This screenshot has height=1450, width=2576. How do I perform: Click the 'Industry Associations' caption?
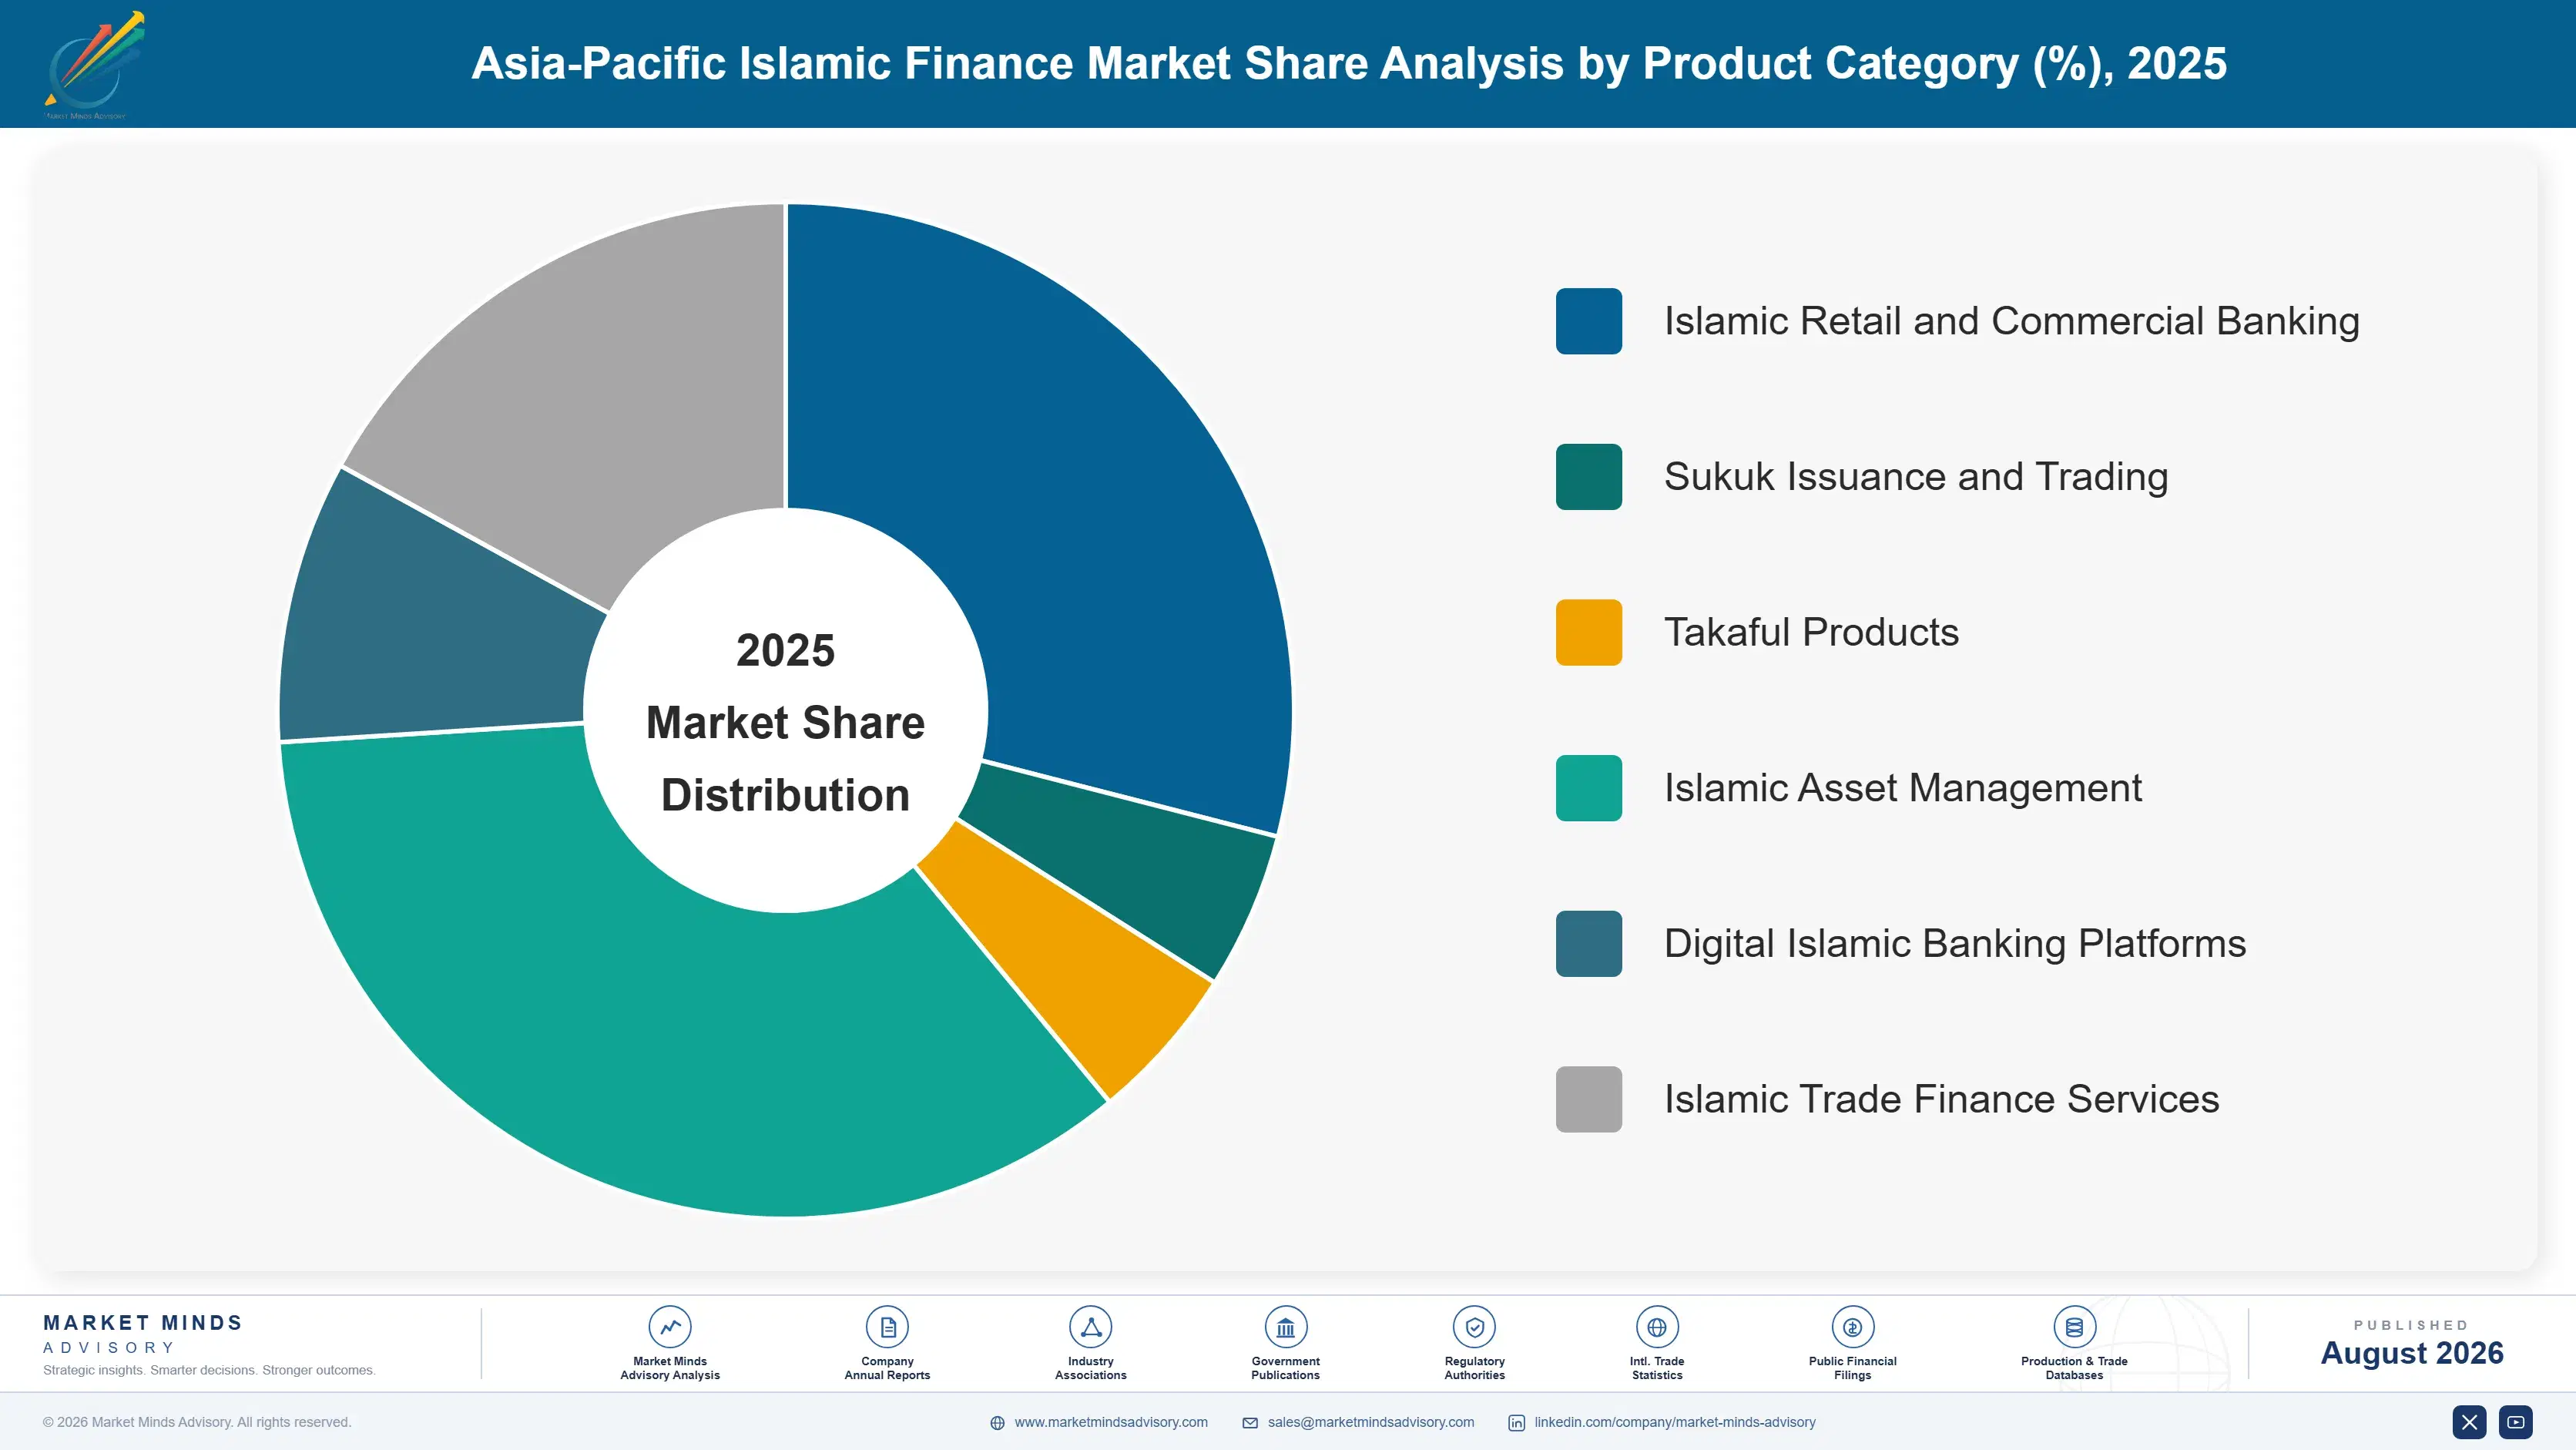point(1091,1368)
